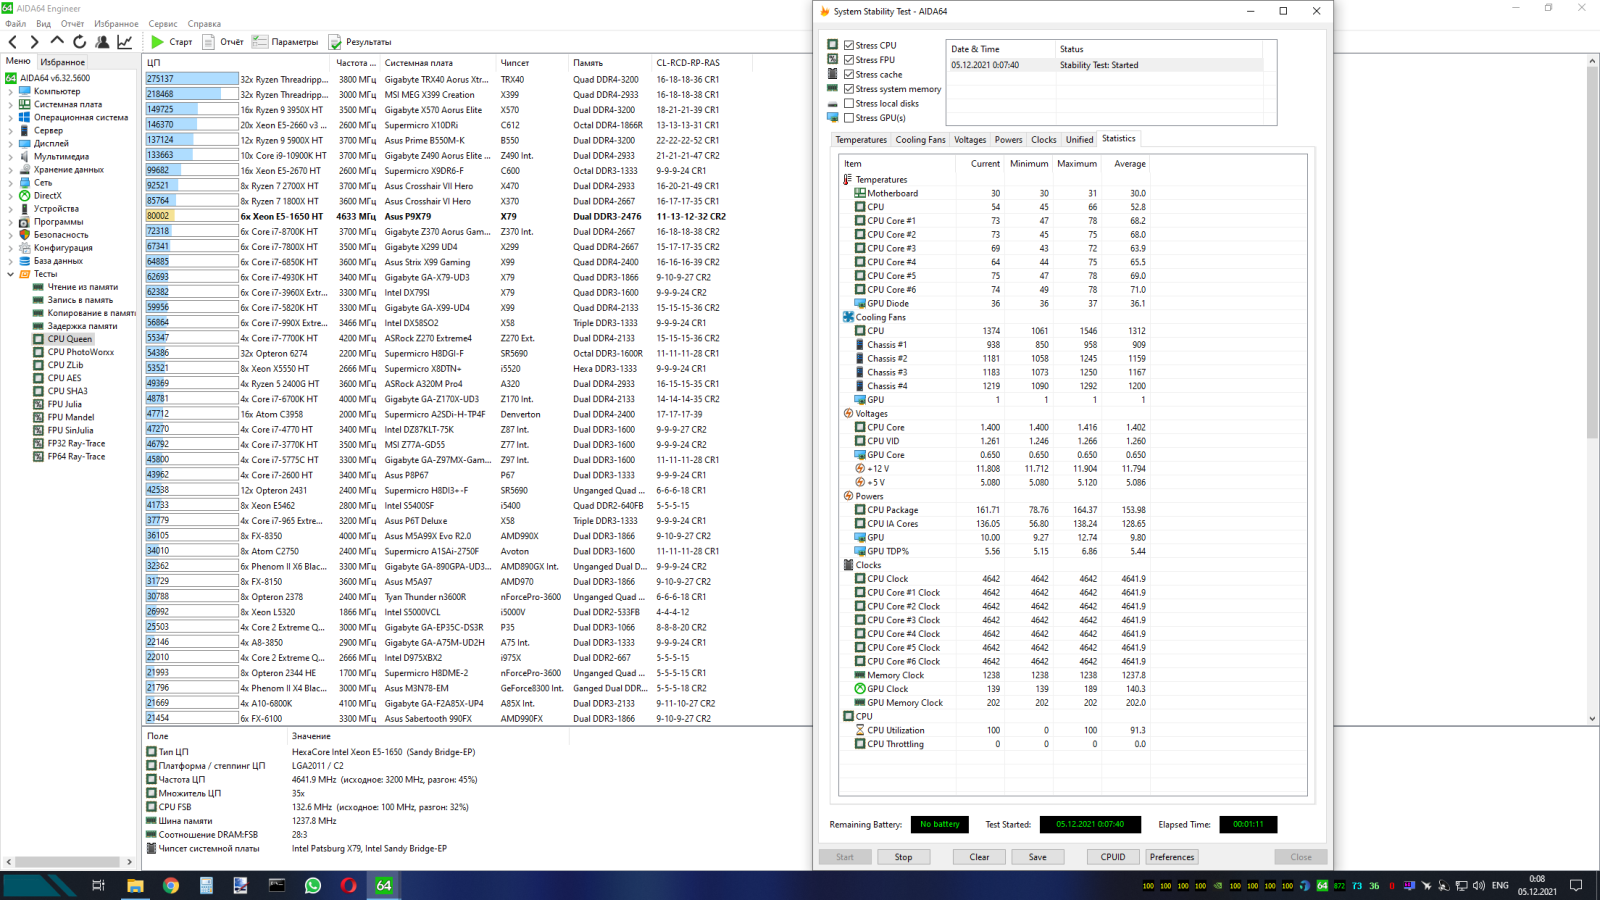This screenshot has height=900, width=1600.
Task: Enable the Stress GPU(s) checkbox
Action: point(849,118)
